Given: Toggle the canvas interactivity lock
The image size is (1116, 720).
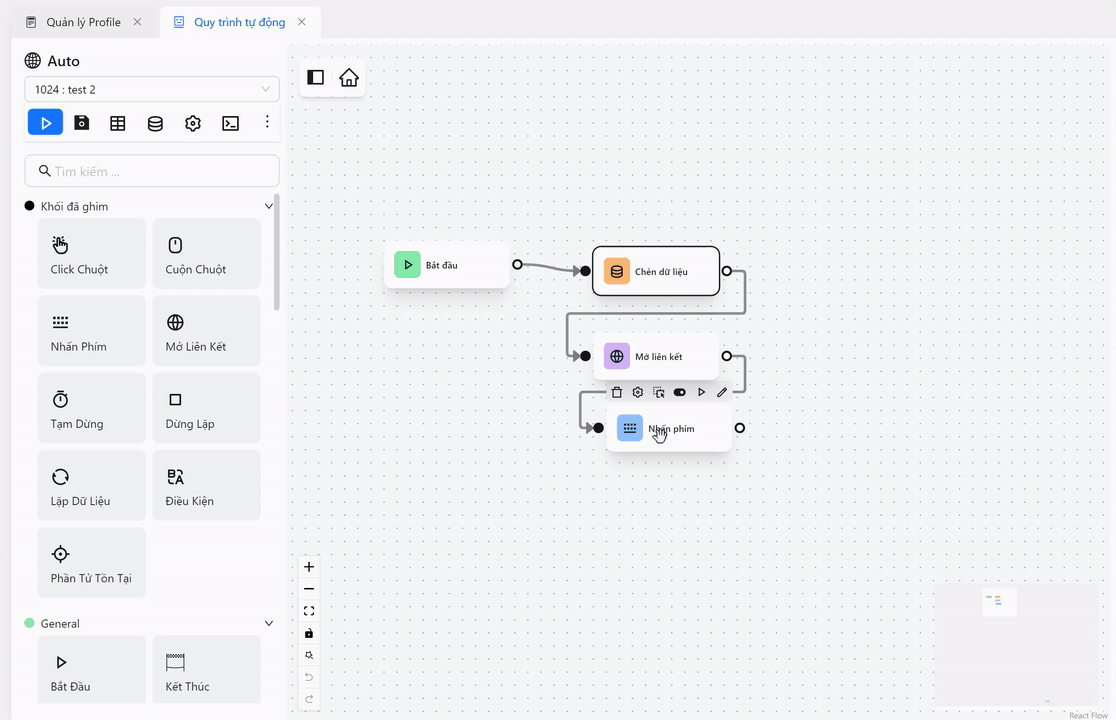Looking at the screenshot, I should click(309, 633).
